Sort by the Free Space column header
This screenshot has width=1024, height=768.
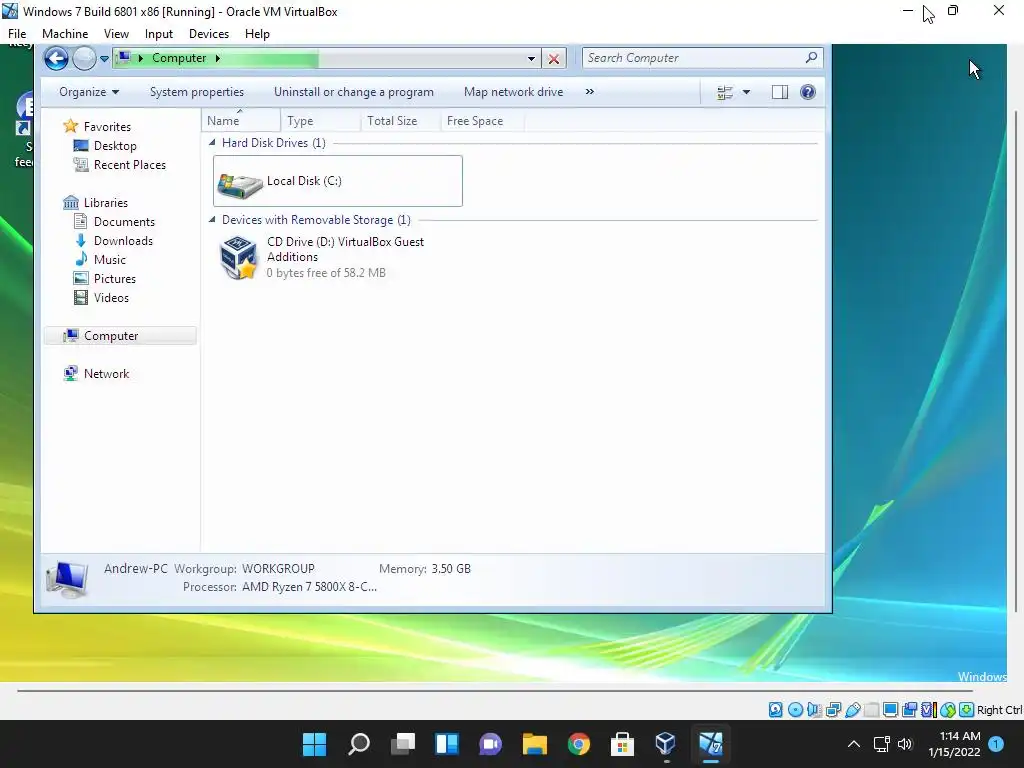point(482,121)
